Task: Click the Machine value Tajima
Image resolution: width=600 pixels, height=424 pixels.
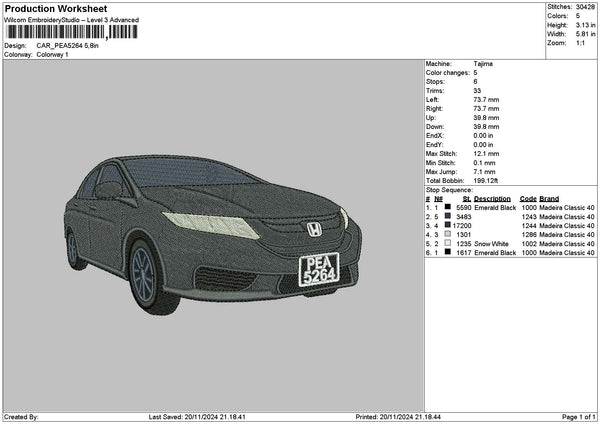Action: click(x=482, y=63)
